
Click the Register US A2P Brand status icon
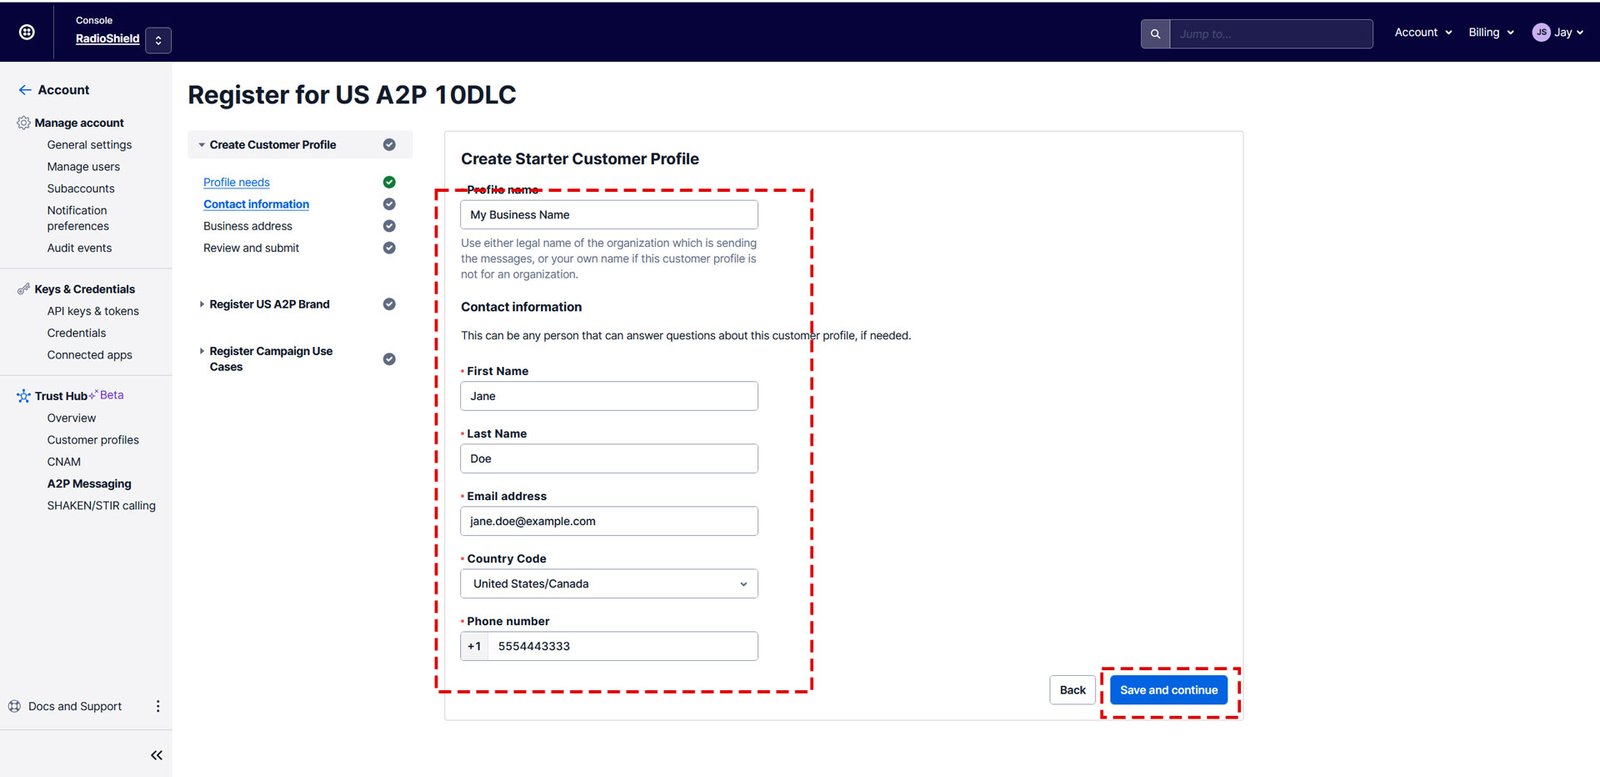[389, 304]
